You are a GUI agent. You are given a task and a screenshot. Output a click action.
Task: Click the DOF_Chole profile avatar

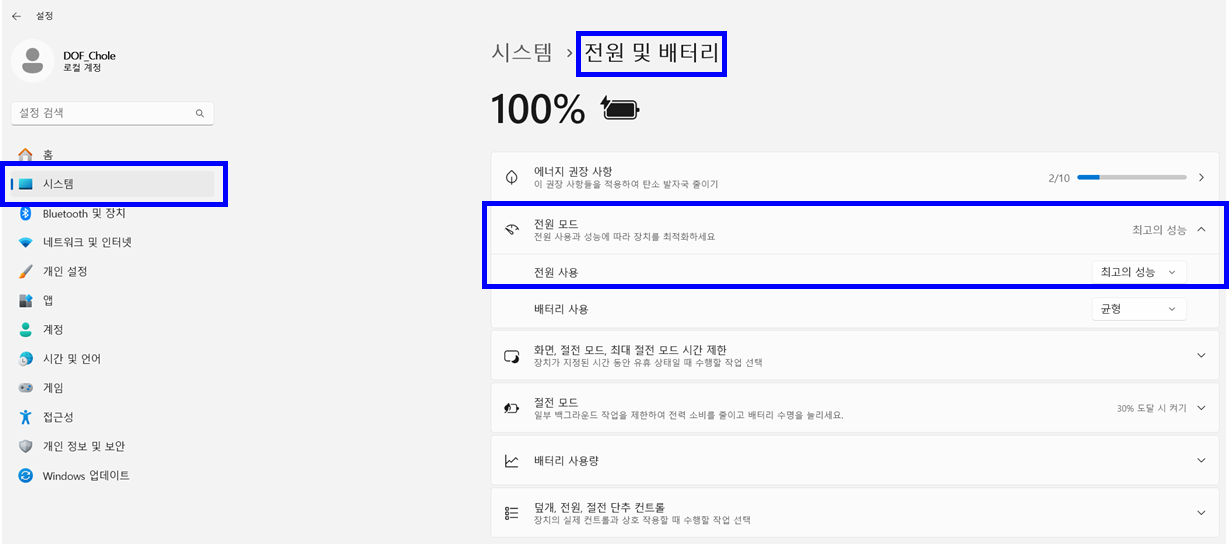click(x=32, y=61)
